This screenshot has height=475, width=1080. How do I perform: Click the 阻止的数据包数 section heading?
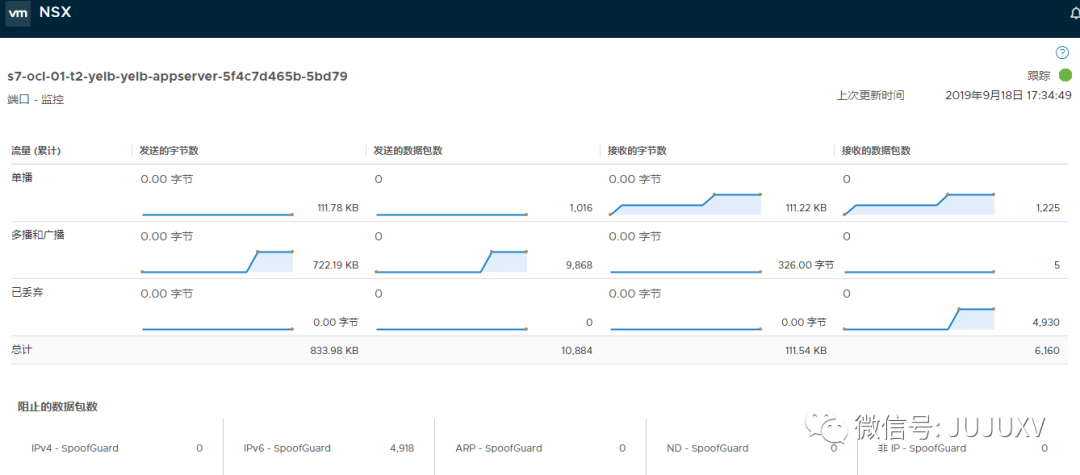(58, 406)
